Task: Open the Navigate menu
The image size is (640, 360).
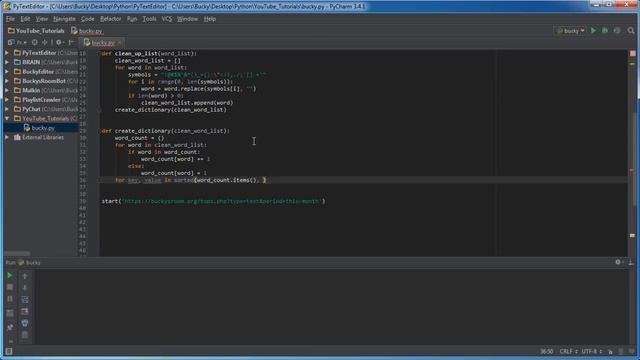Action: tap(64, 19)
